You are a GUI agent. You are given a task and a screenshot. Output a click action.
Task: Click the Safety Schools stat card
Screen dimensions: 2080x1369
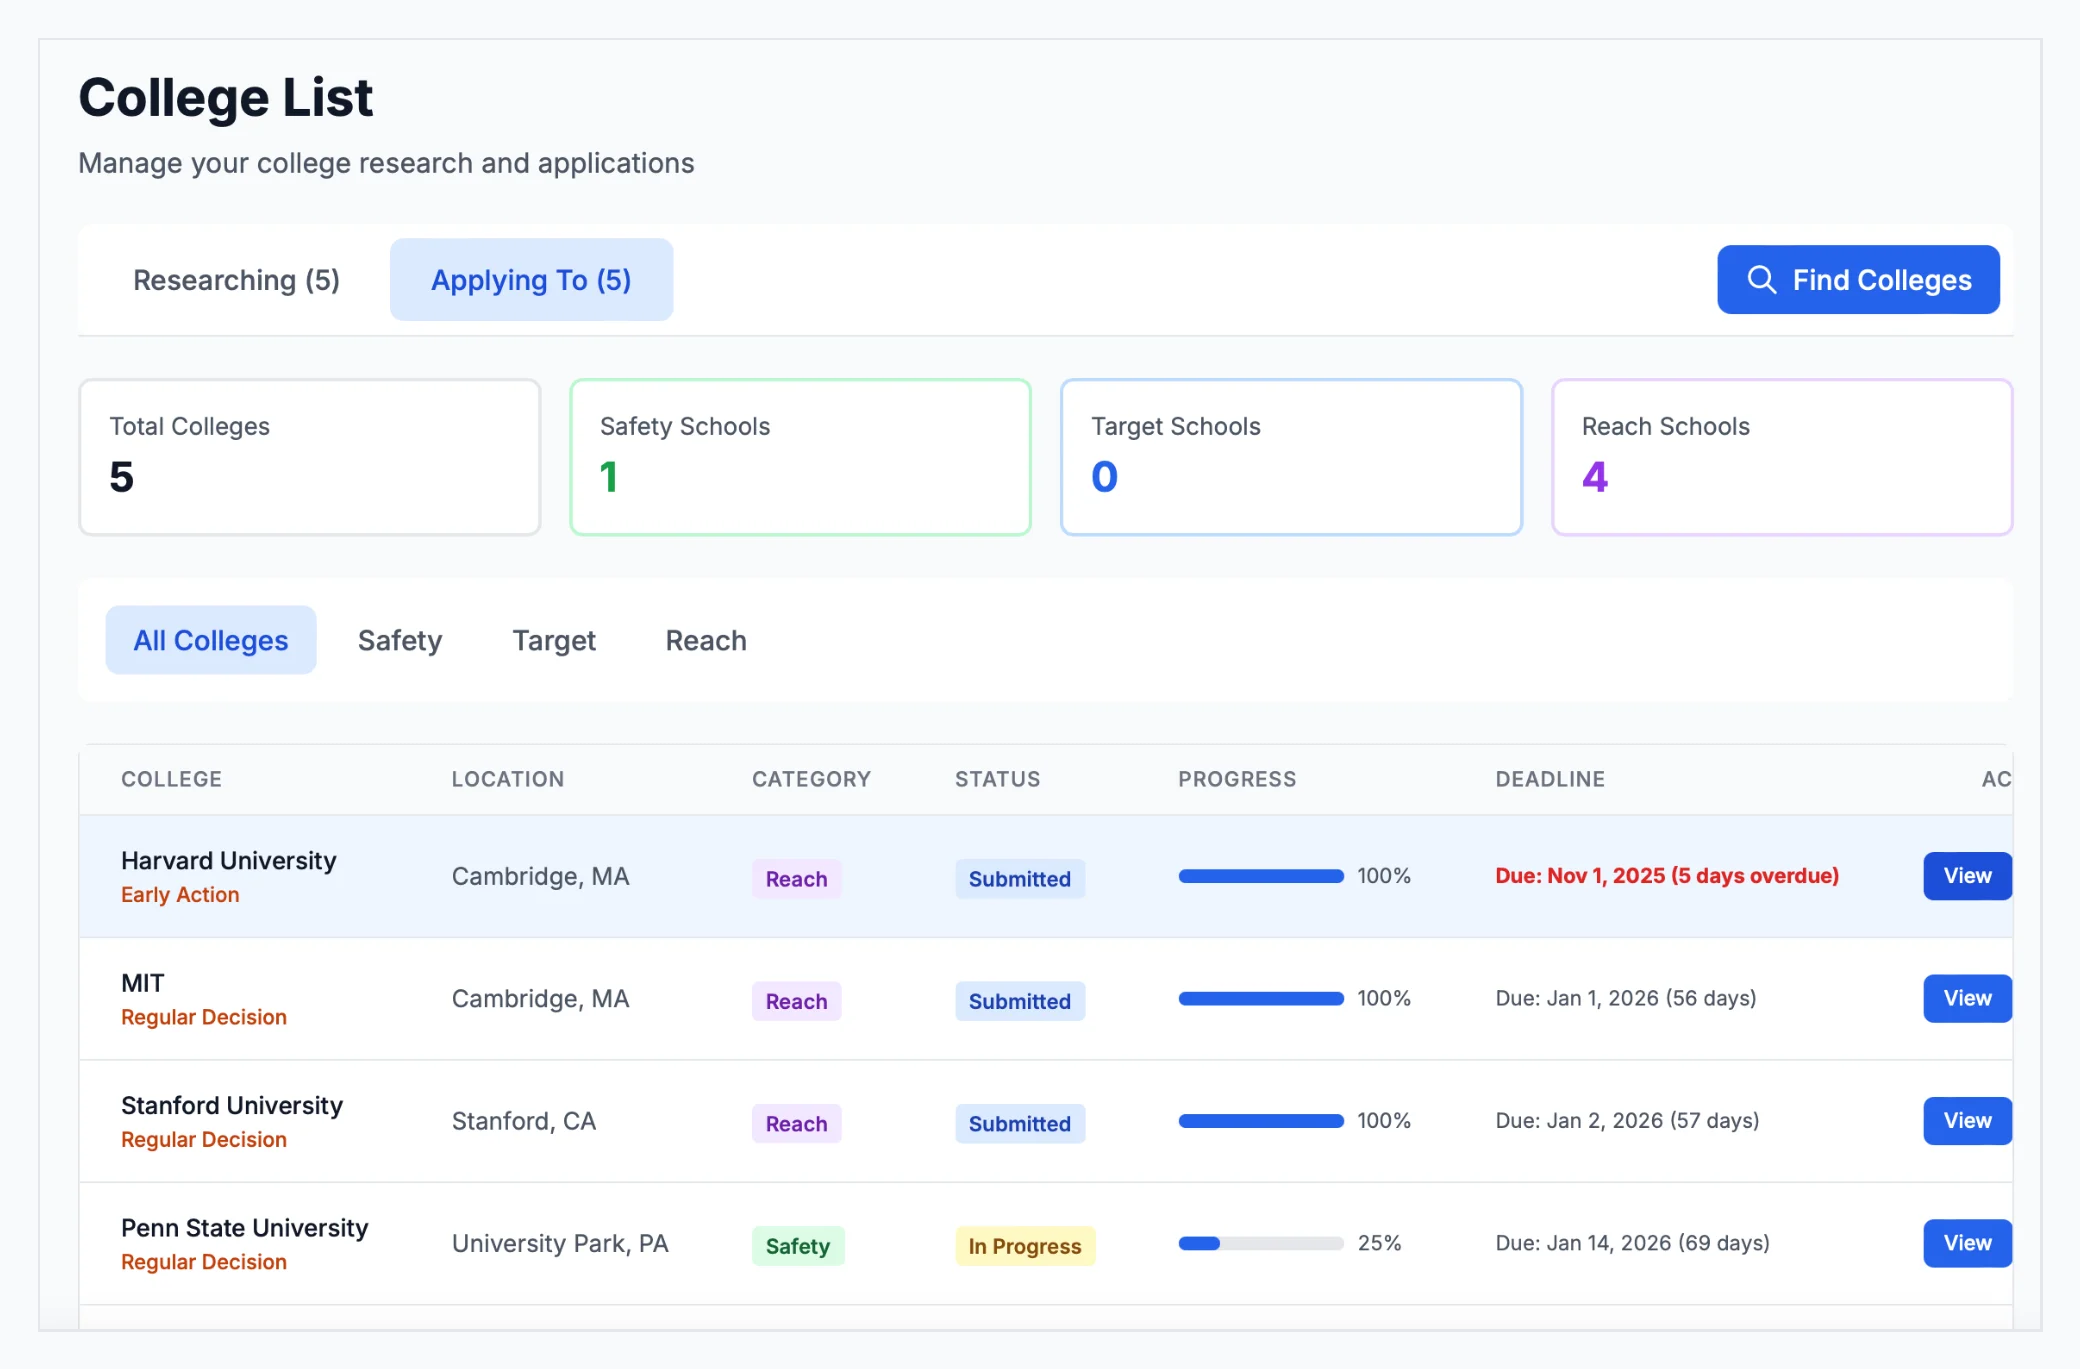coord(799,456)
